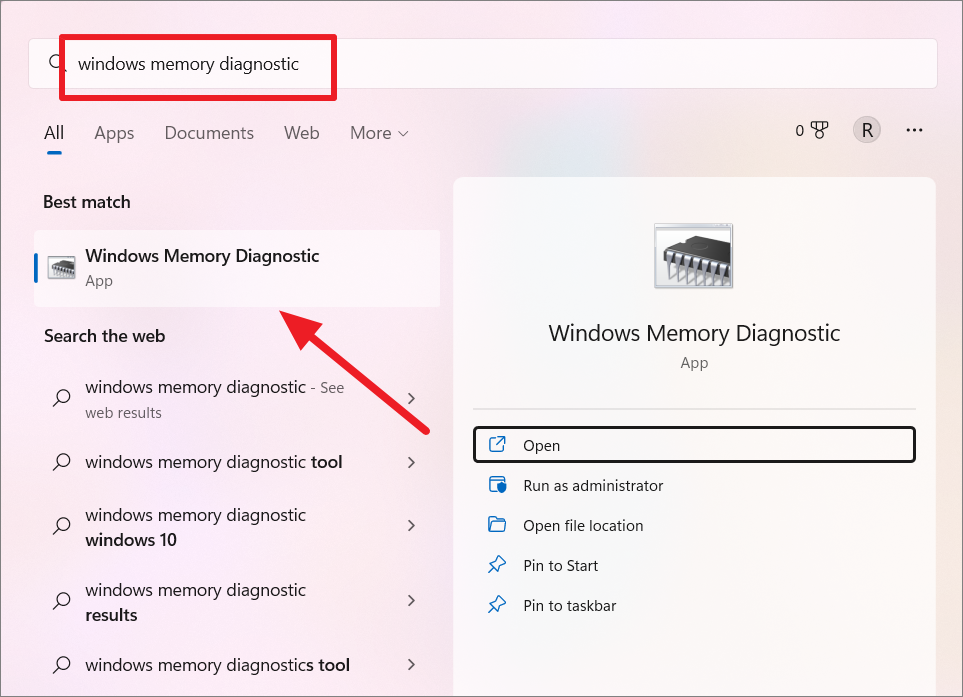The image size is (963, 697).
Task: Click the rewards trophy icon
Action: pos(819,130)
